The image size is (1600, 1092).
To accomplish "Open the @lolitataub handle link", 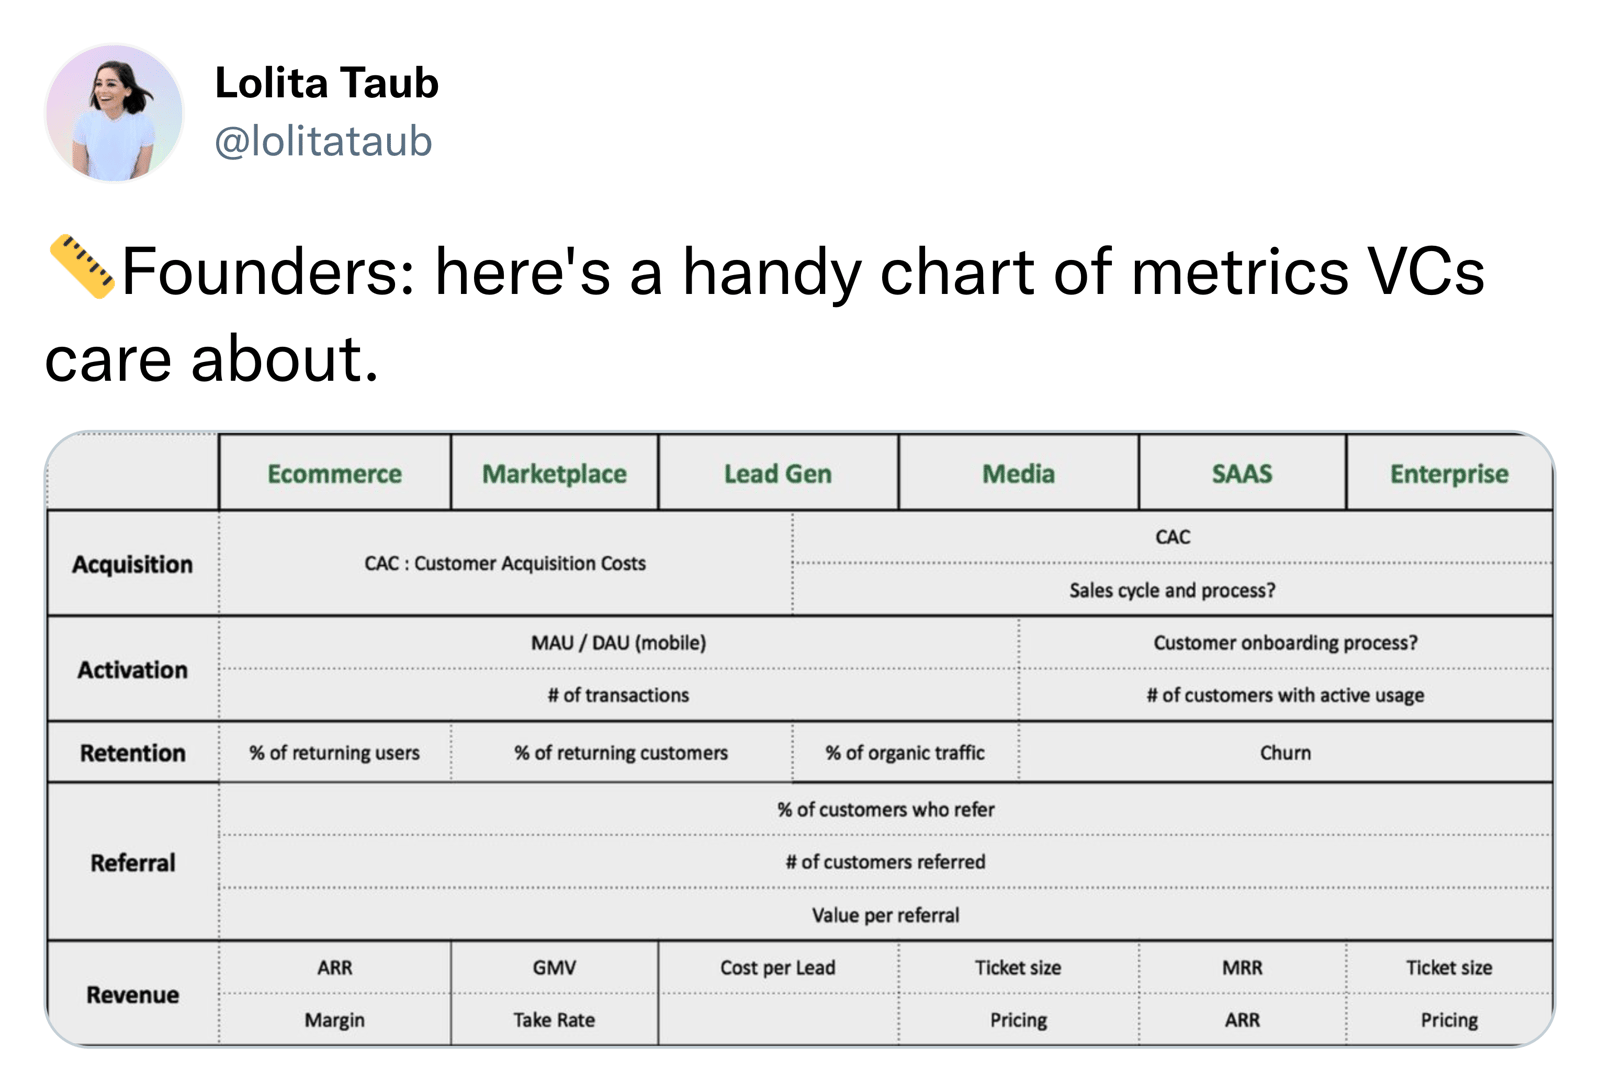I will [x=323, y=141].
